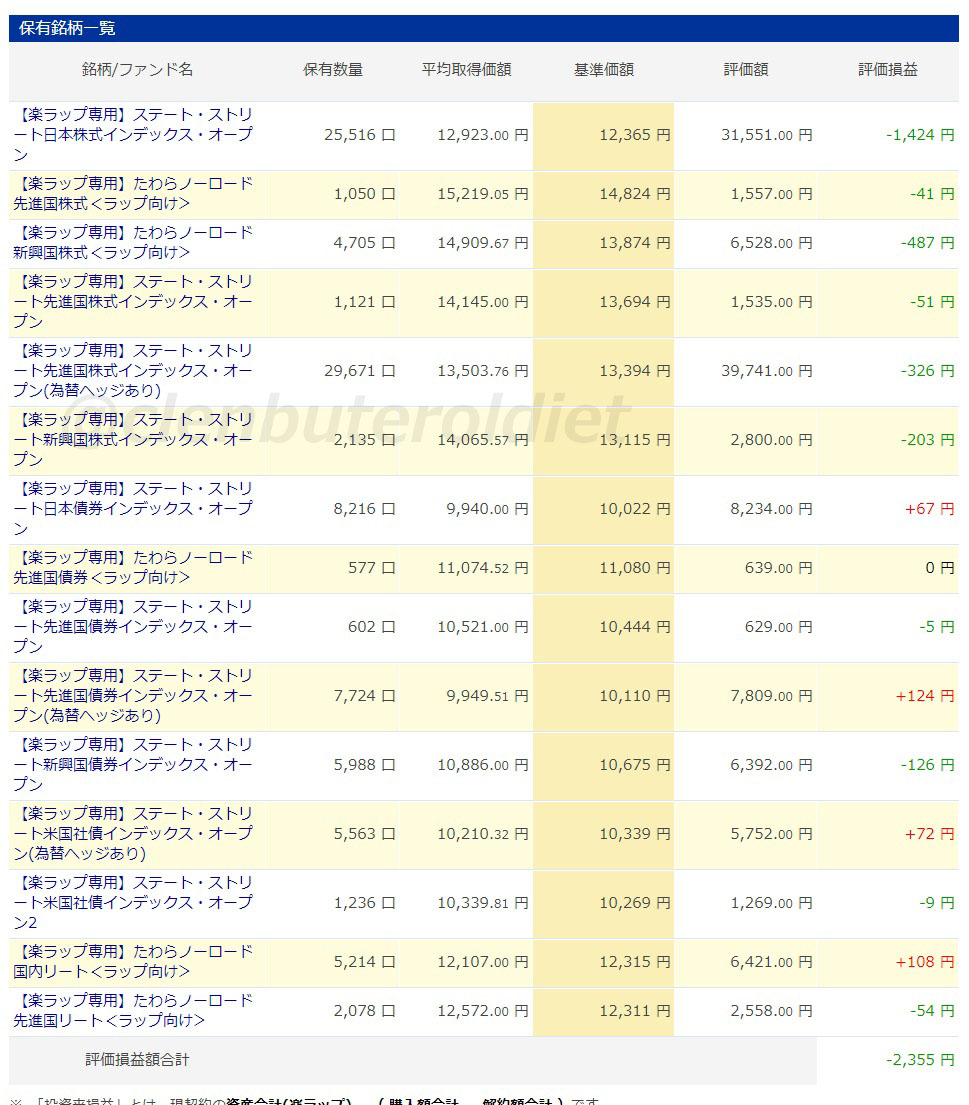Click base price 12,365 円

634,135
